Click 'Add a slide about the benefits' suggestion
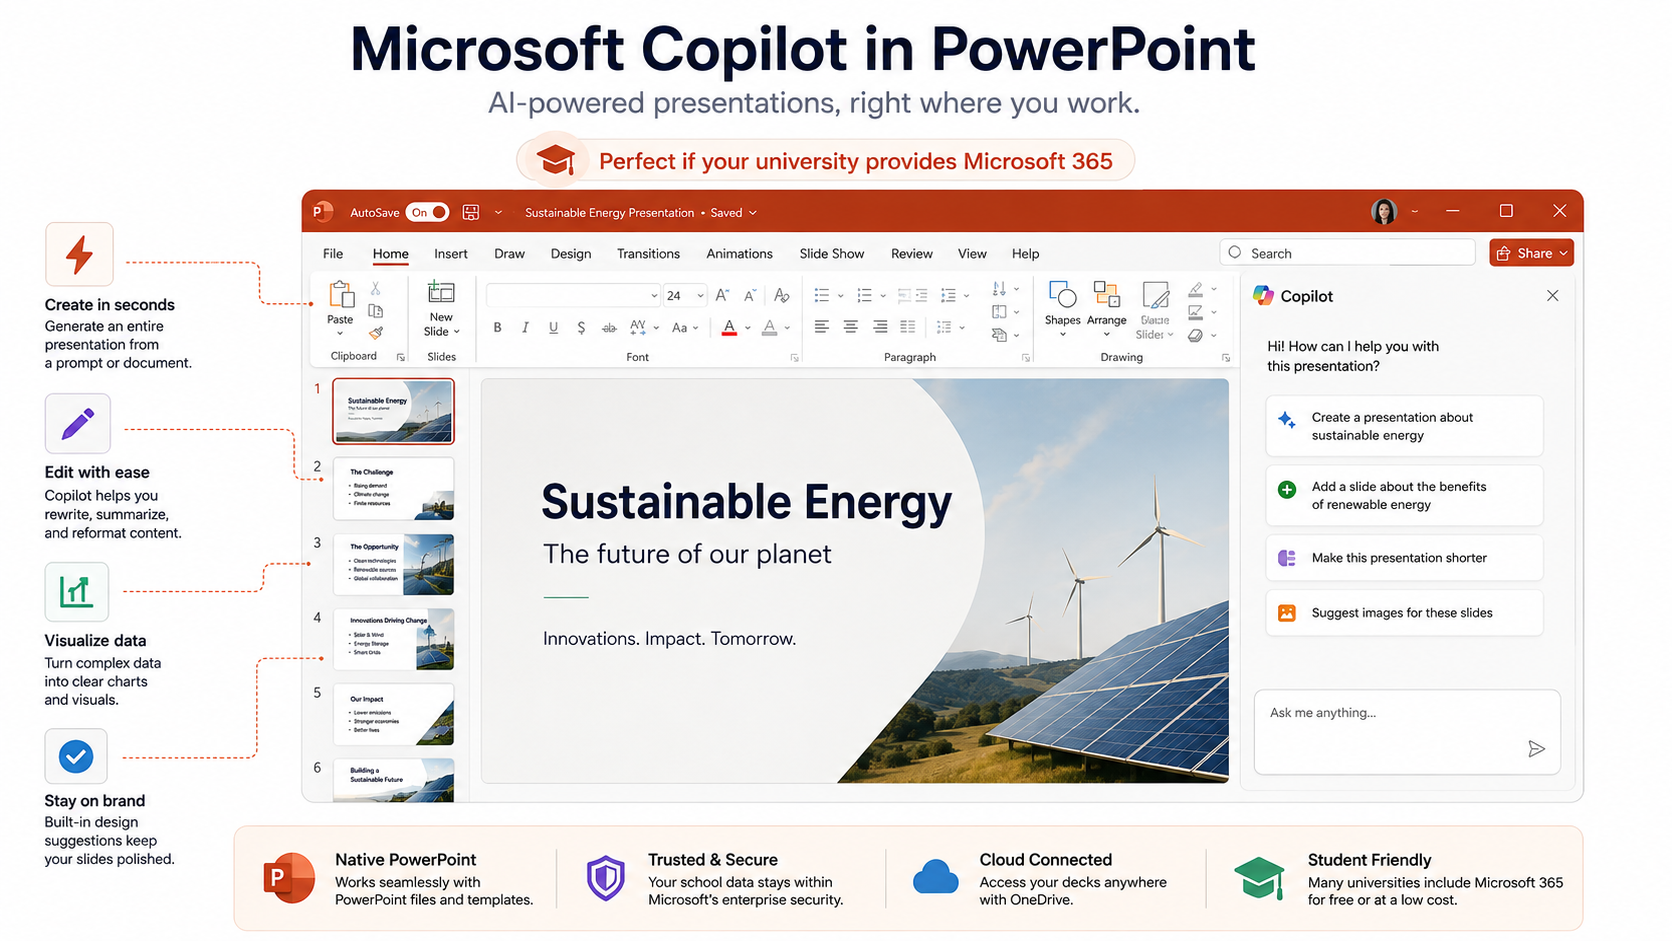Image resolution: width=1672 pixels, height=941 pixels. (1404, 495)
